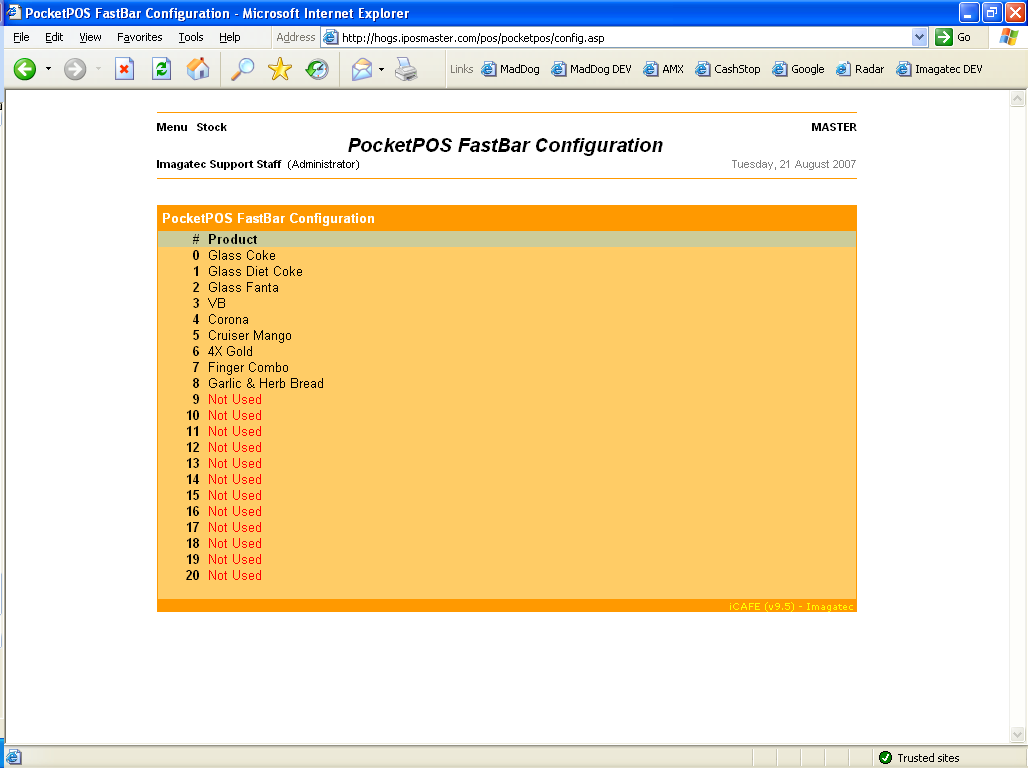Click the red Stop loading icon
The image size is (1028, 768).
(x=124, y=69)
